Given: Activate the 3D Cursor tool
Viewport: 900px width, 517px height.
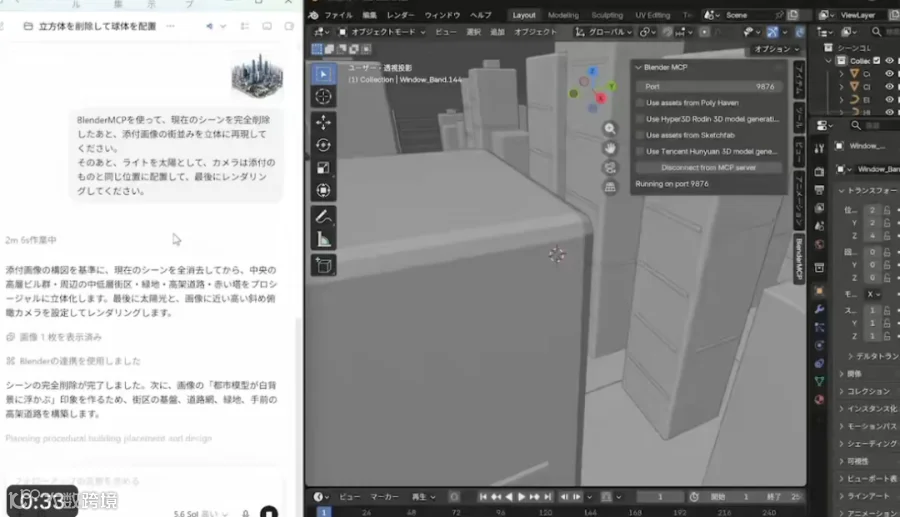Looking at the screenshot, I should pyautogui.click(x=323, y=96).
